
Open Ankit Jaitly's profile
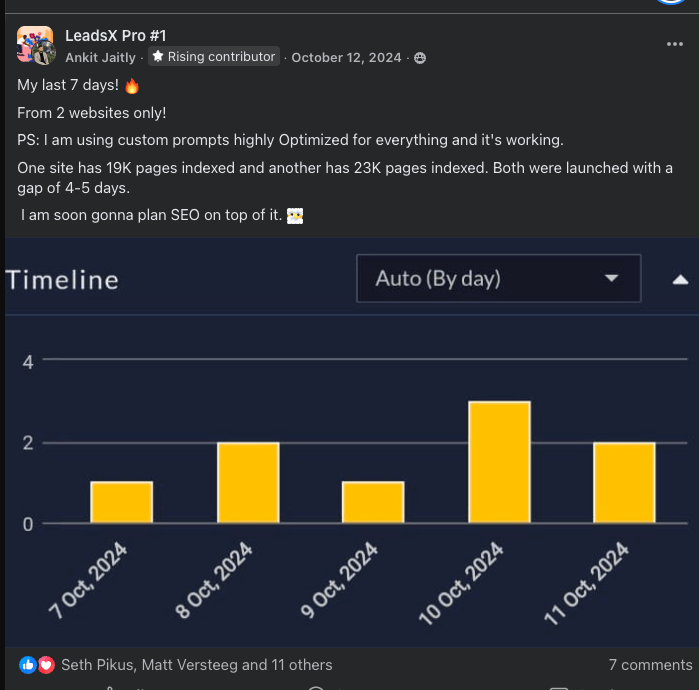click(101, 58)
